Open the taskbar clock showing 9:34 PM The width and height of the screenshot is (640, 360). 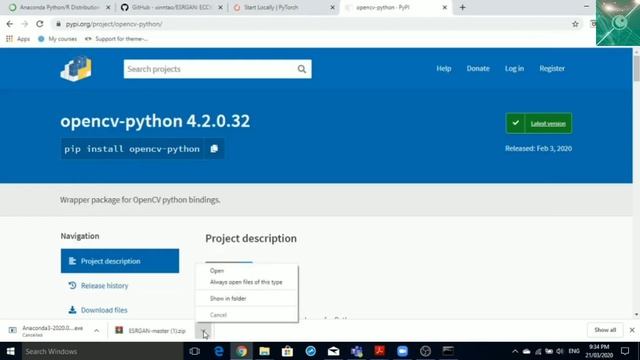599,351
